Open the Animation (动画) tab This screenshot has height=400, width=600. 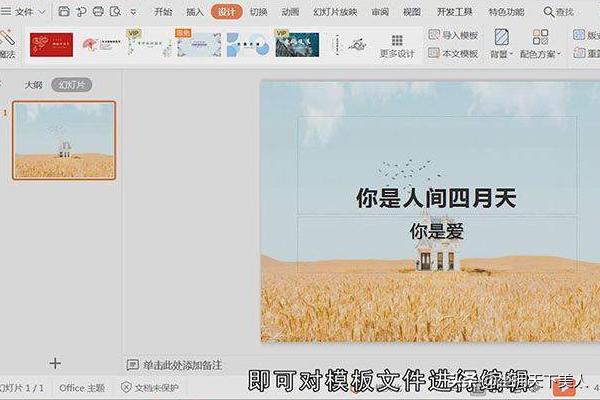(x=289, y=12)
